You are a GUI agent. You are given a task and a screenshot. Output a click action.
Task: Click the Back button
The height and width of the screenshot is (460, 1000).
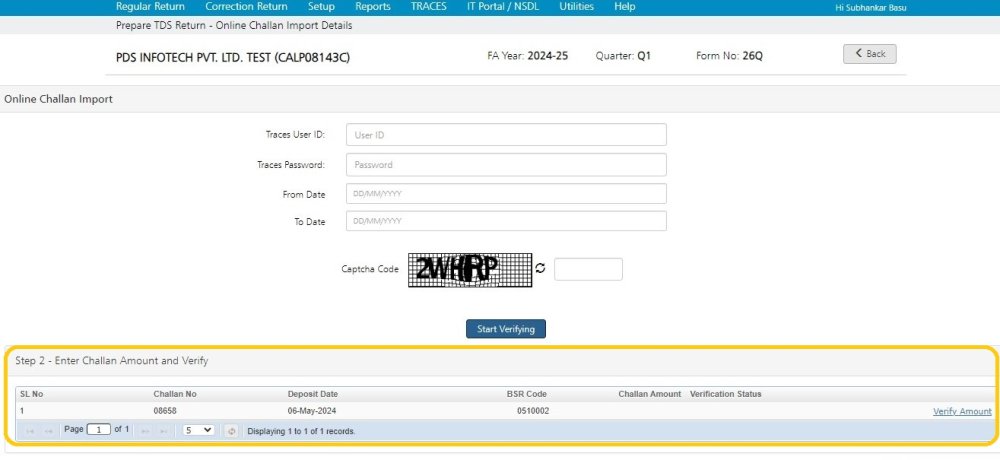(869, 54)
